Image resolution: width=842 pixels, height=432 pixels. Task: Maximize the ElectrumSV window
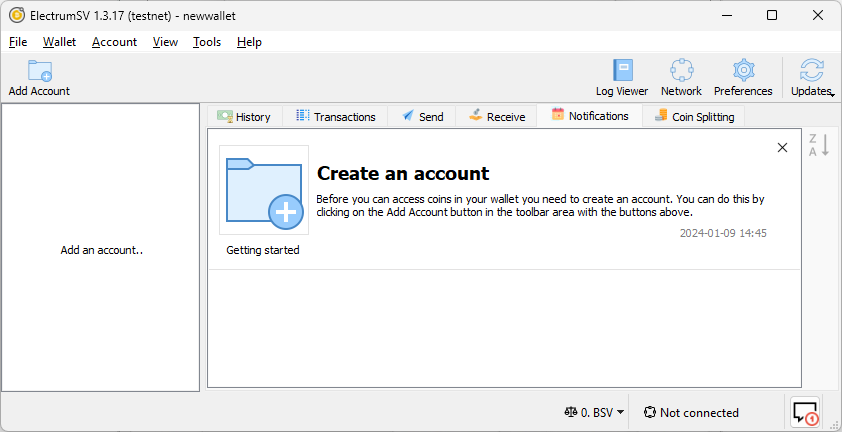(x=772, y=16)
